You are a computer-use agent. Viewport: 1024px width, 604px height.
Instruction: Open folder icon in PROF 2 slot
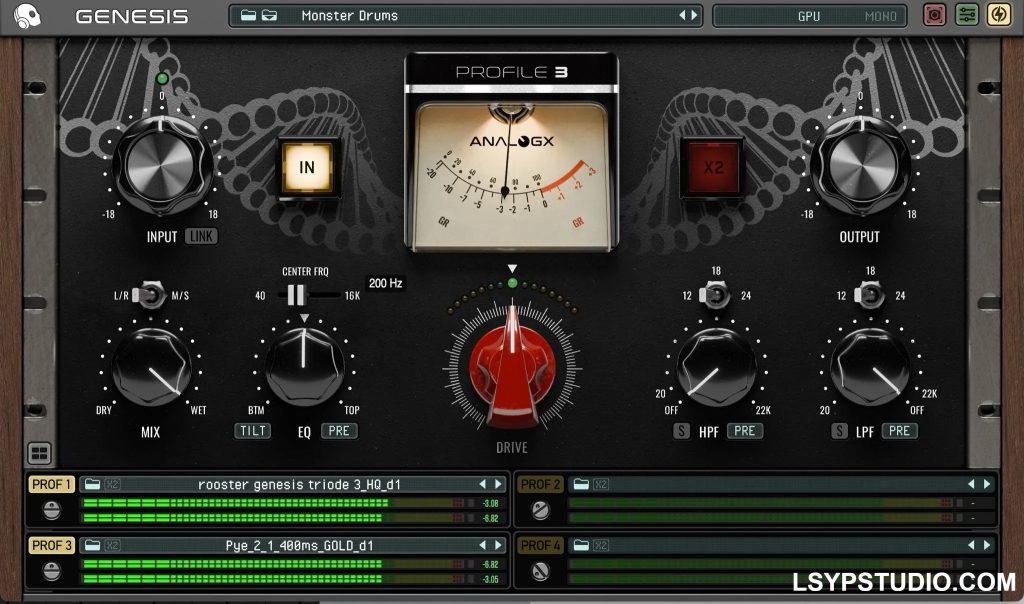click(x=581, y=484)
